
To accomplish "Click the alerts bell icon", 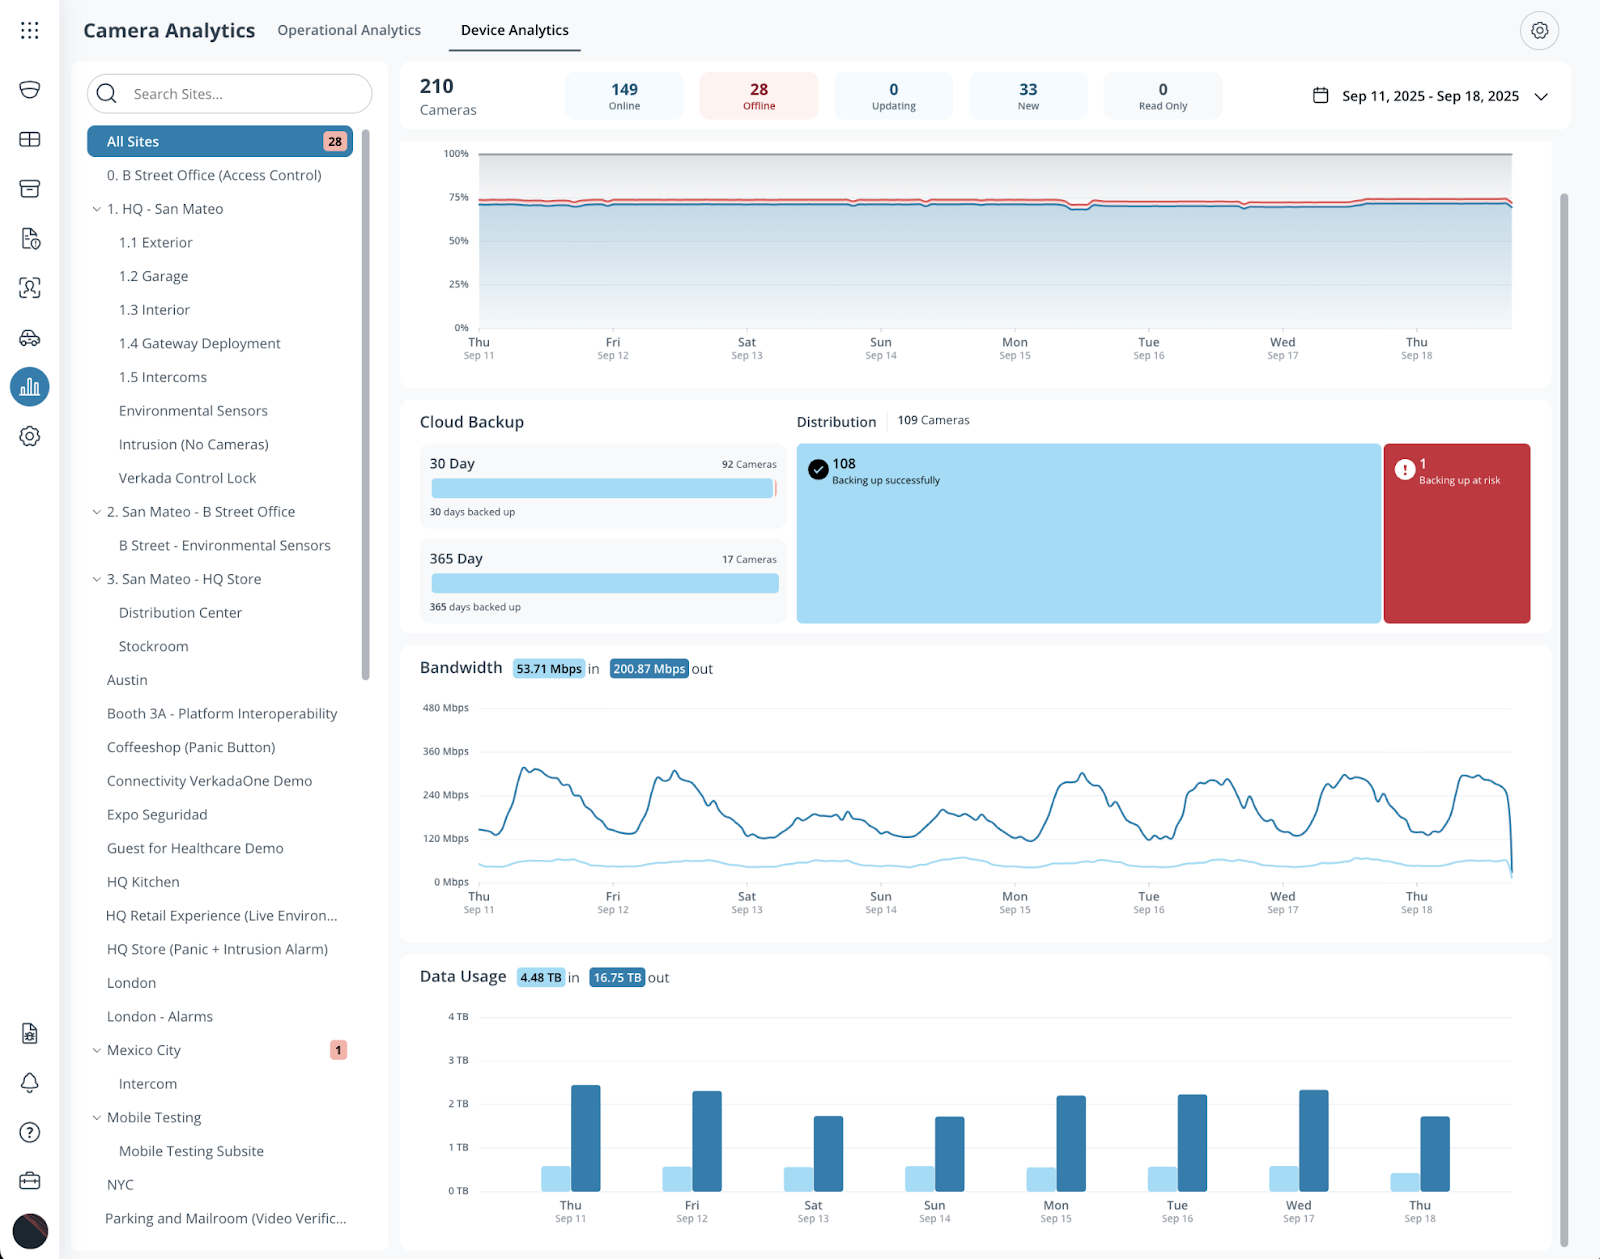I will [30, 1083].
